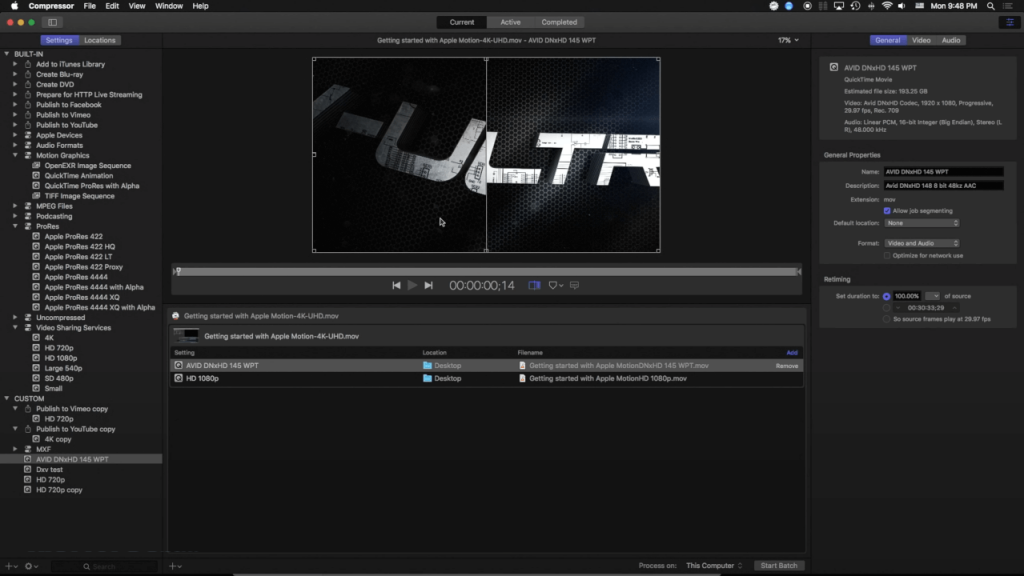Switch to the Active tab

tap(510, 22)
